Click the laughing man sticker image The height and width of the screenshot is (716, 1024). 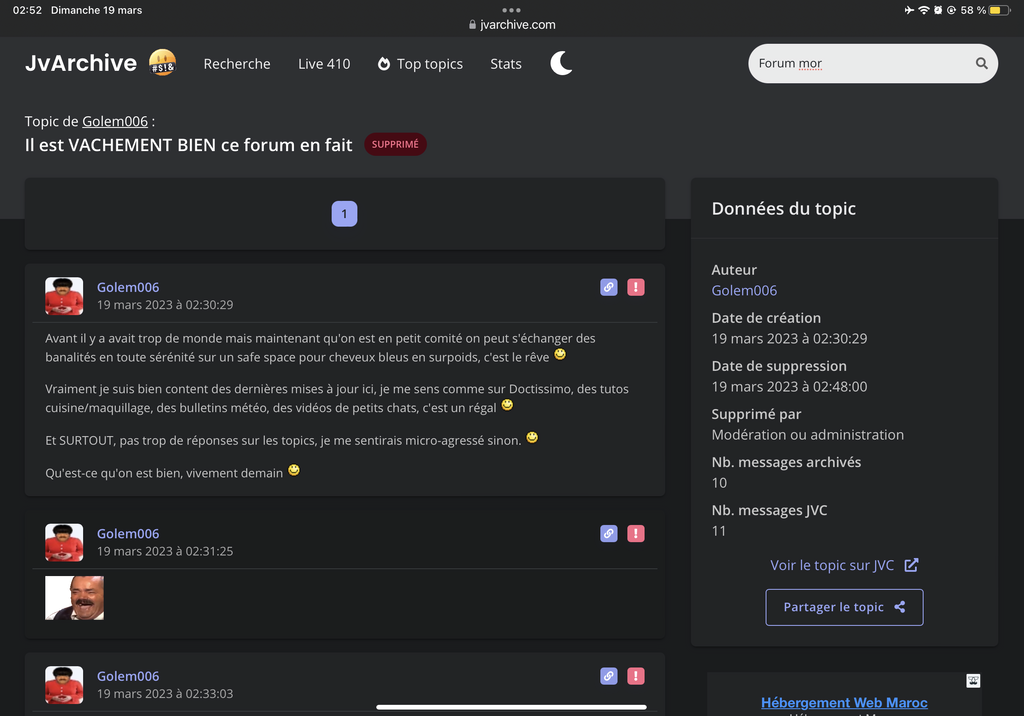pos(75,597)
